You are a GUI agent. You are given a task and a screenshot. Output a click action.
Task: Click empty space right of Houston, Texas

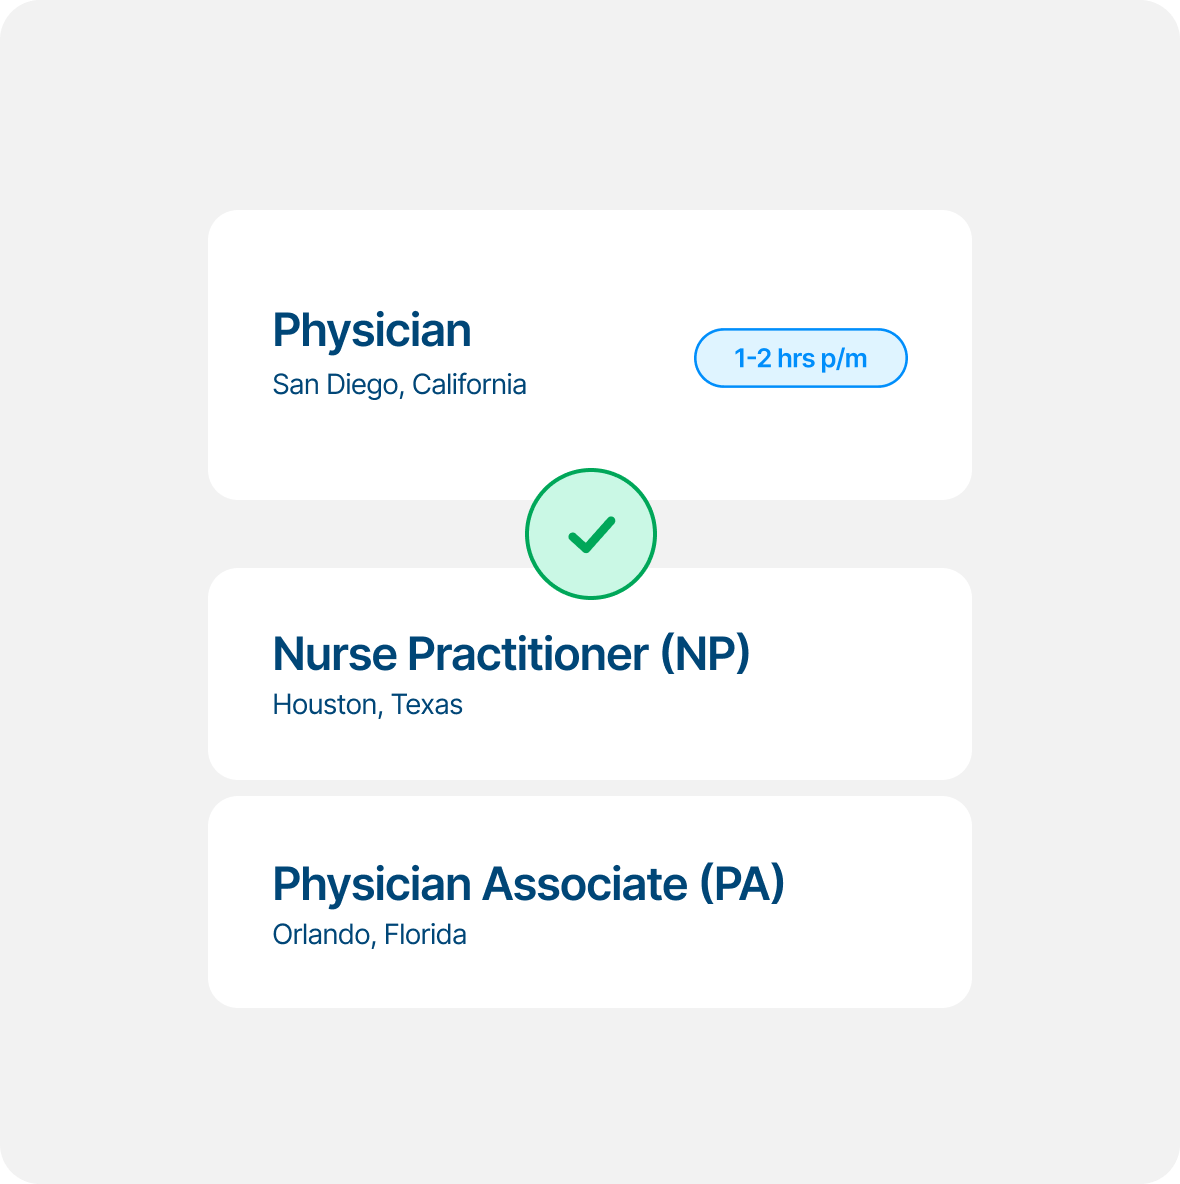coord(700,705)
